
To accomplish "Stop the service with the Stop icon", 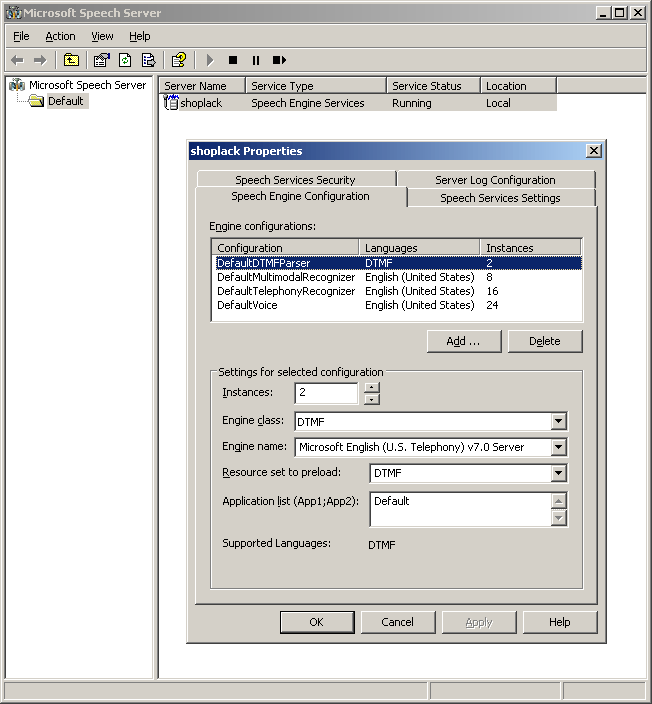I will (233, 60).
